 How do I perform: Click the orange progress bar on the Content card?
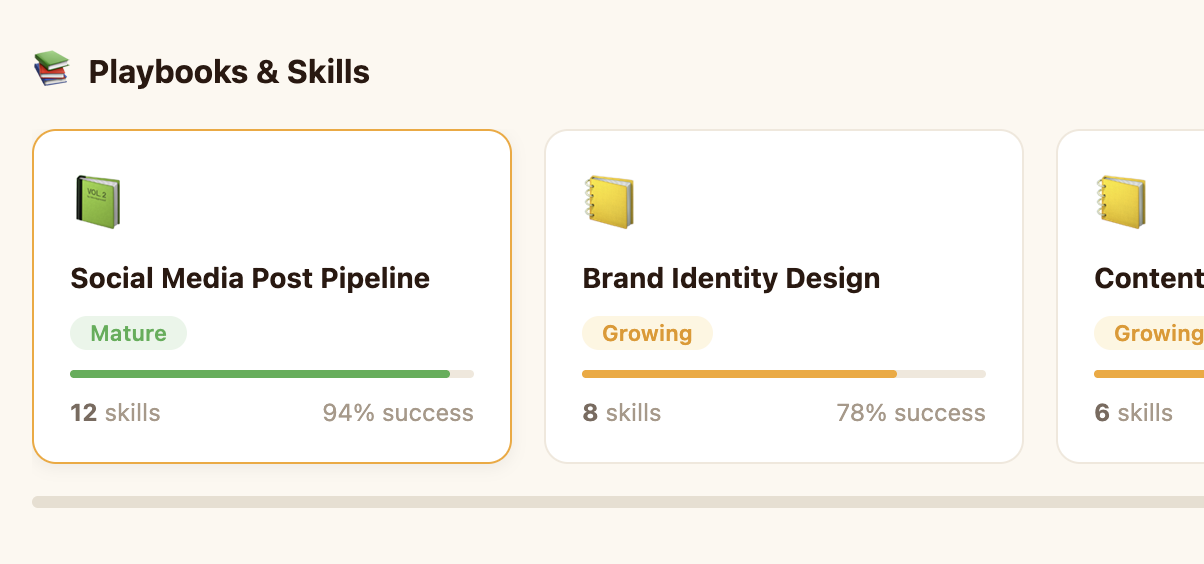(1149, 374)
